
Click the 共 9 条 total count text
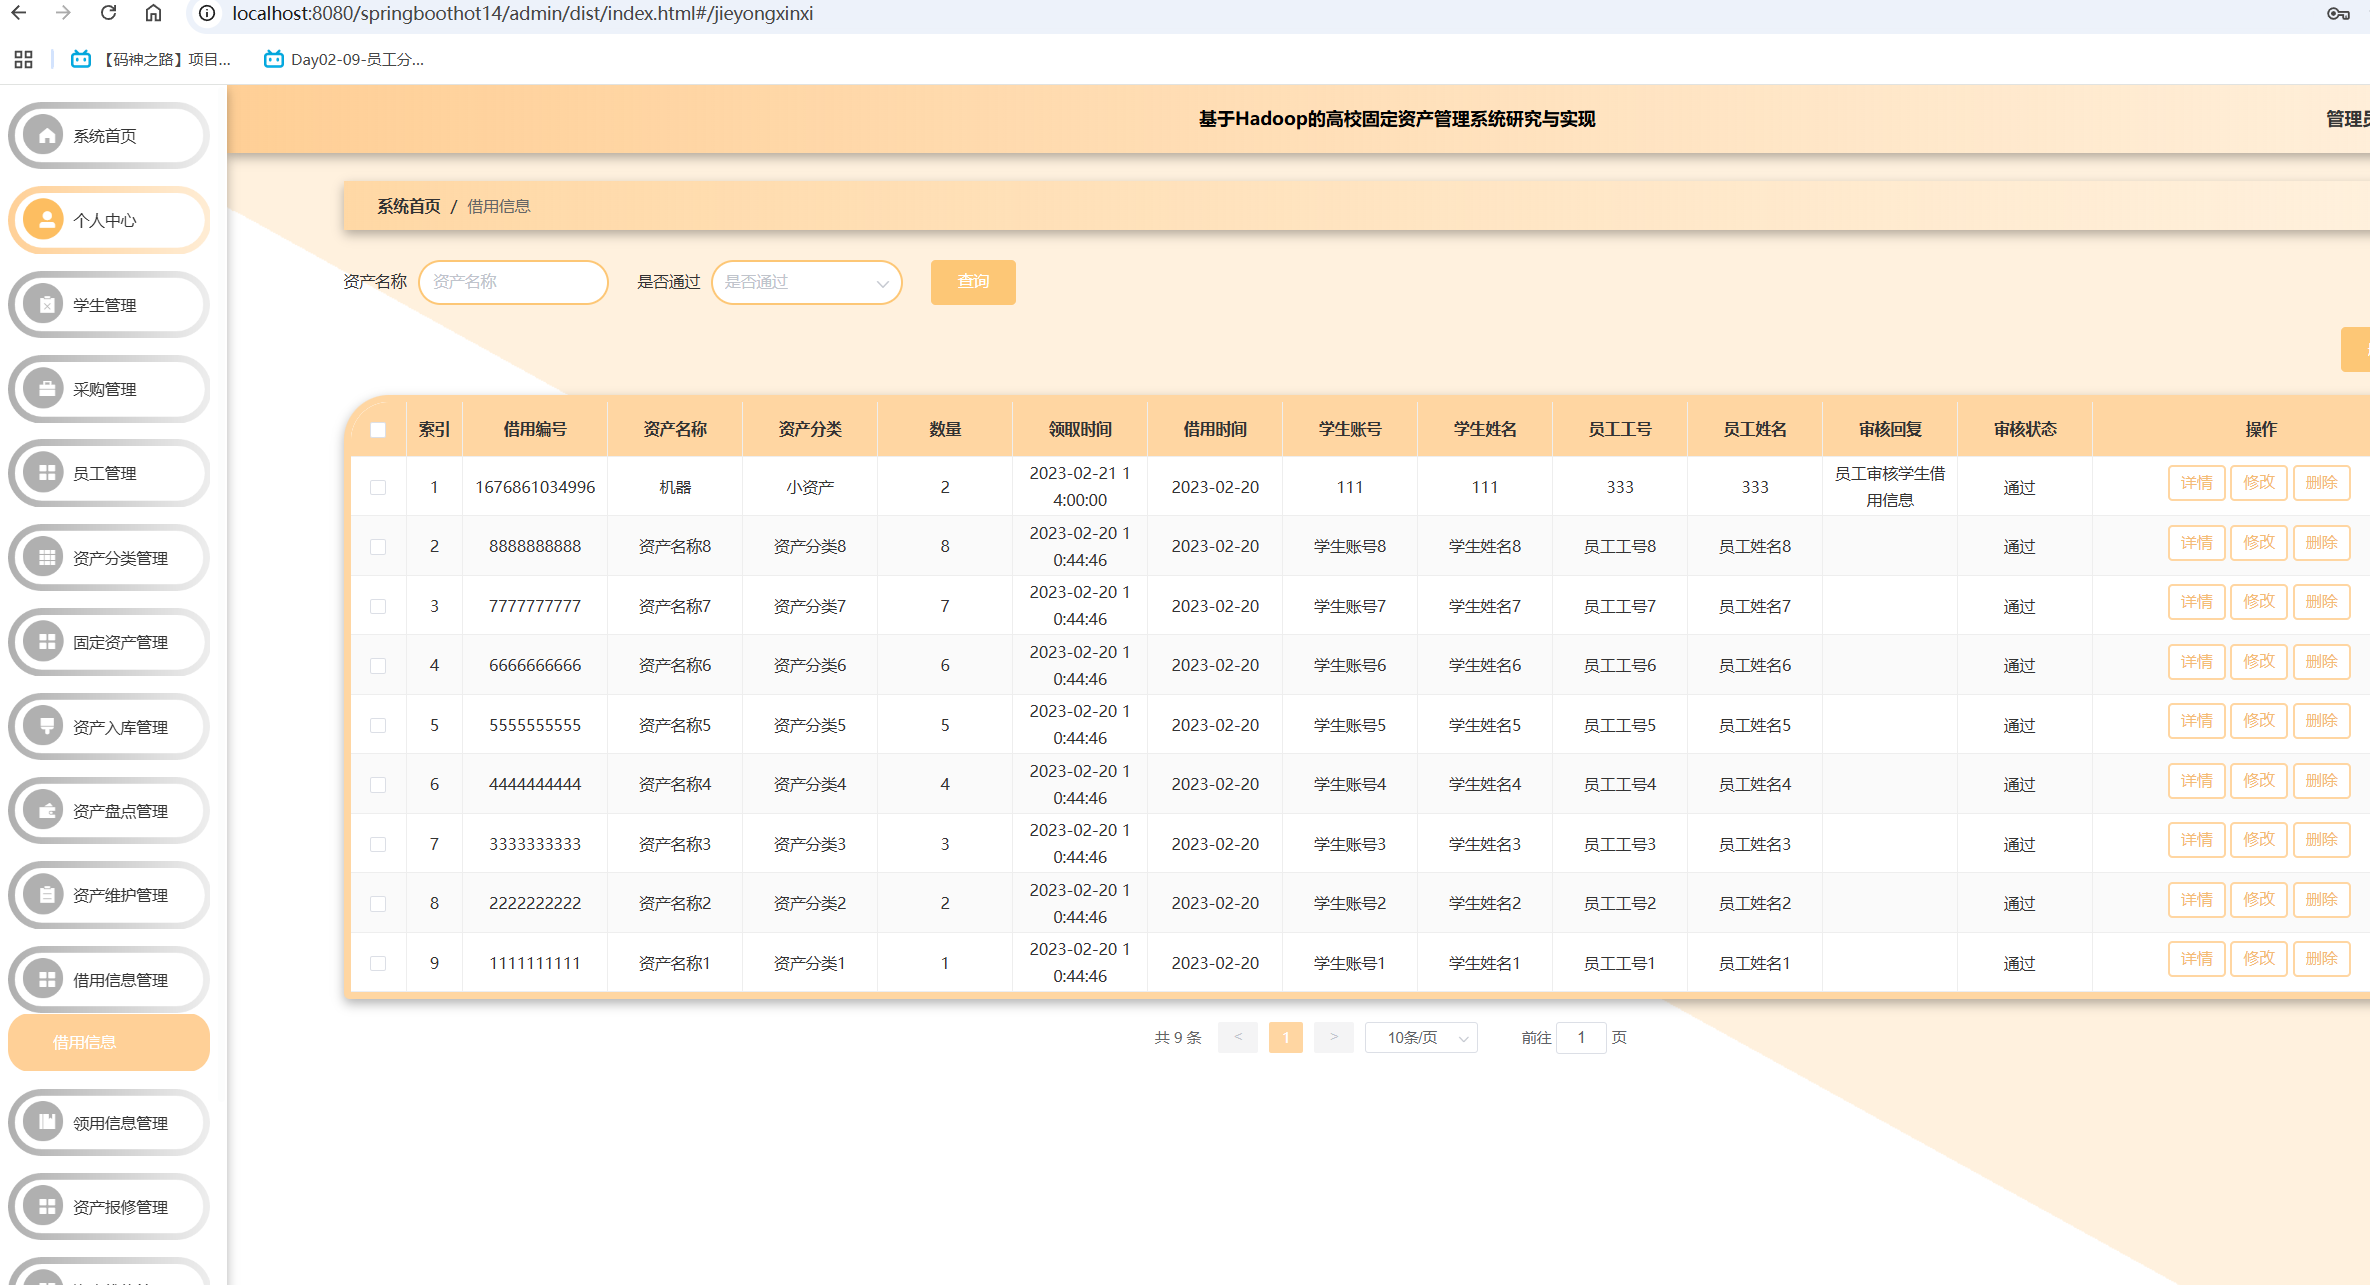pyautogui.click(x=1177, y=1037)
